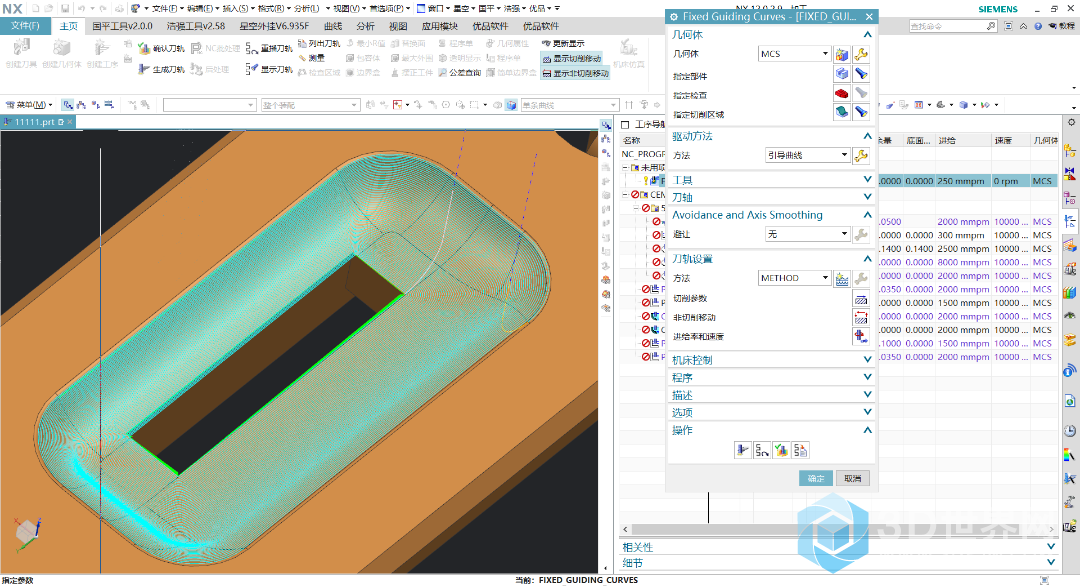Open the 单条曲线 selection filter dropdown

coord(570,105)
